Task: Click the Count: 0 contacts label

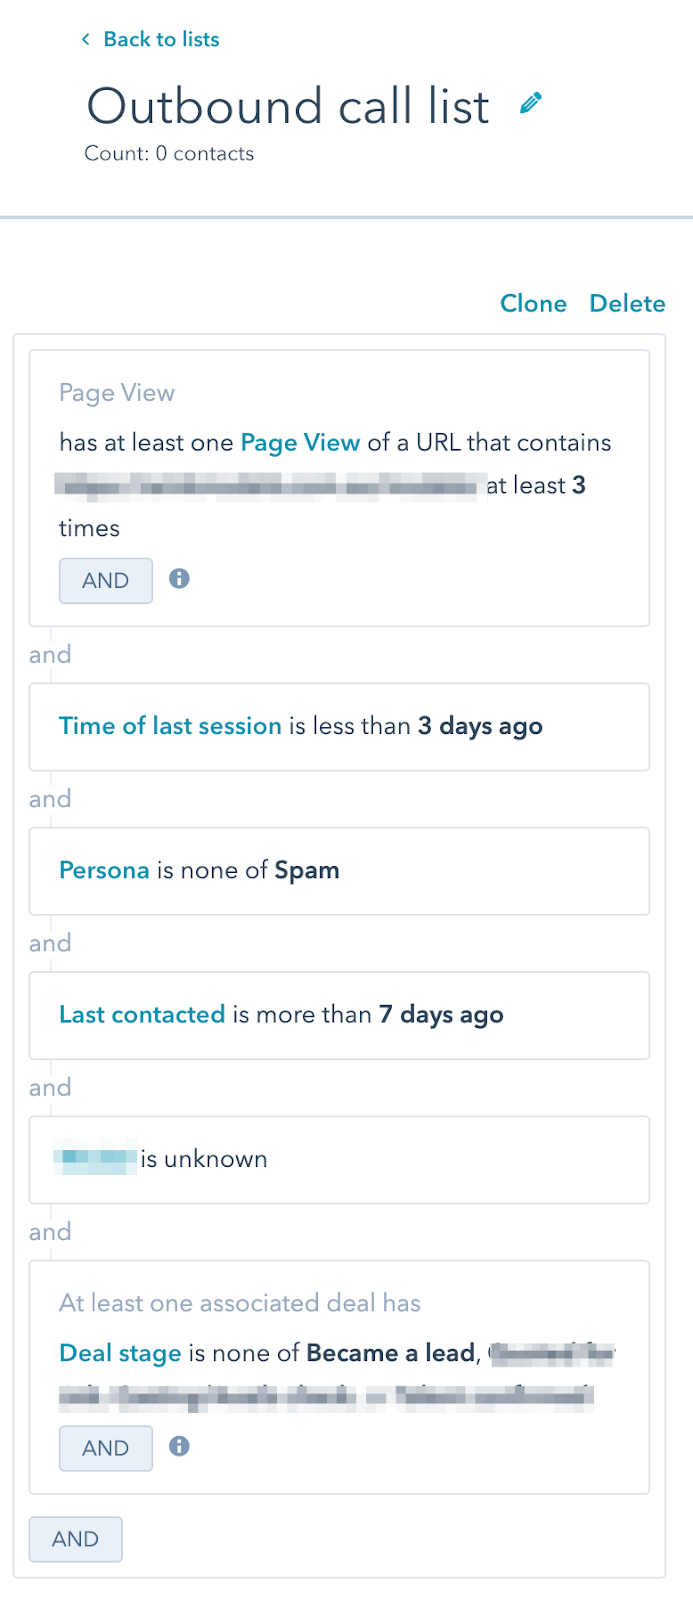Action: point(170,153)
